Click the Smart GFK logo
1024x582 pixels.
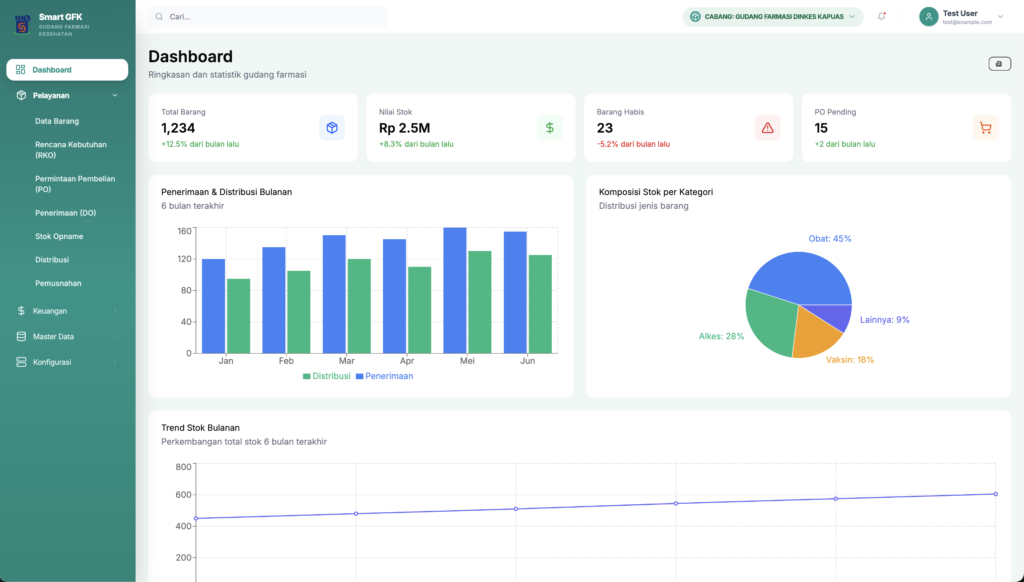click(x=22, y=24)
